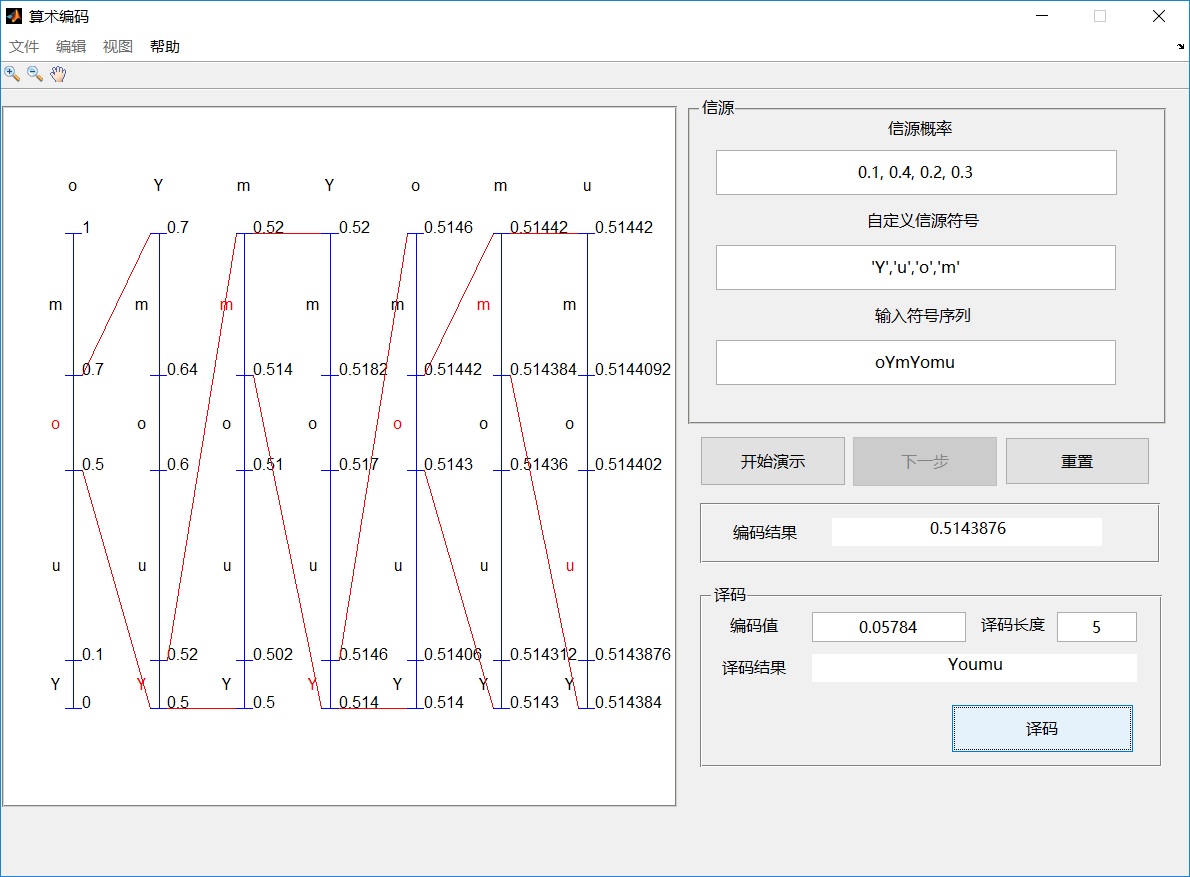Image resolution: width=1190 pixels, height=877 pixels.
Task: Focus the 译码长度 field showing 5
Action: pyautogui.click(x=1096, y=627)
